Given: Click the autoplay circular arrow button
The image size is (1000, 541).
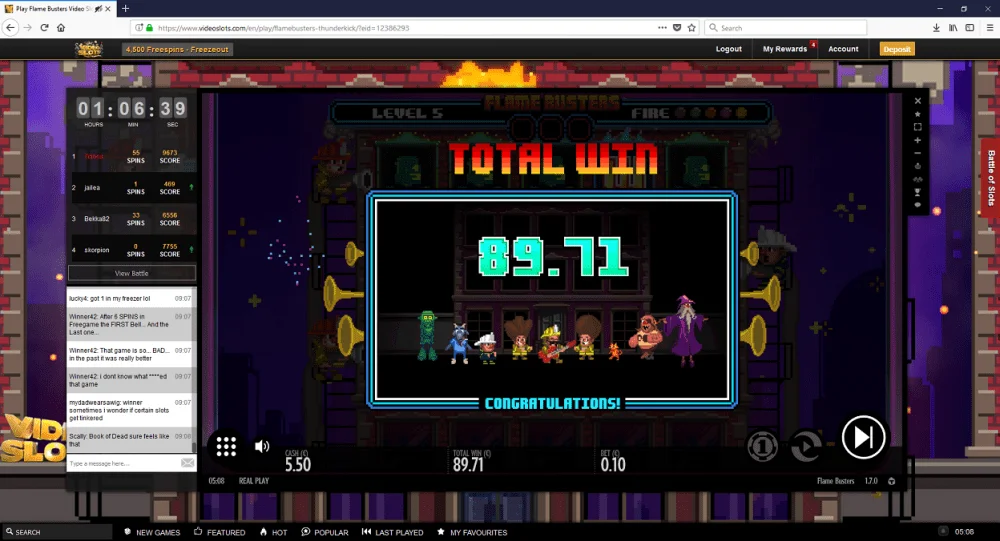Looking at the screenshot, I should click(x=806, y=446).
